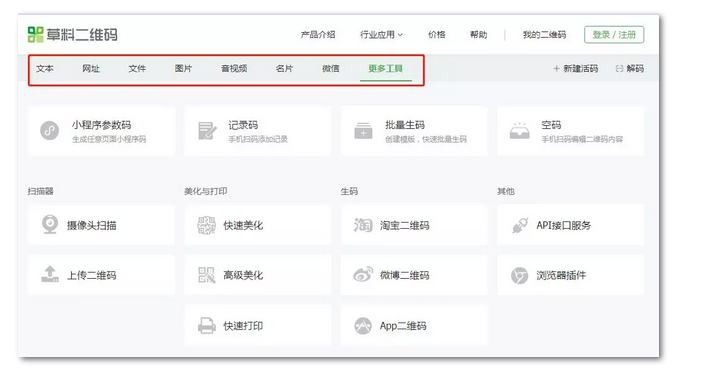
Task: Click the 浏览器插件 label
Action: click(561, 275)
